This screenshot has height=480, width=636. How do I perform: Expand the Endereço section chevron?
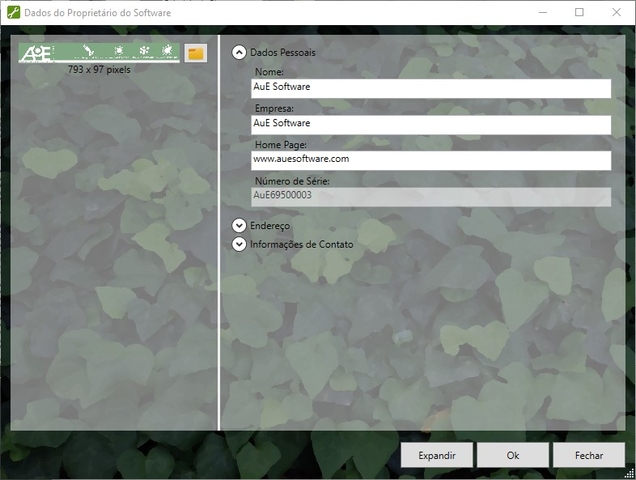[x=239, y=227]
